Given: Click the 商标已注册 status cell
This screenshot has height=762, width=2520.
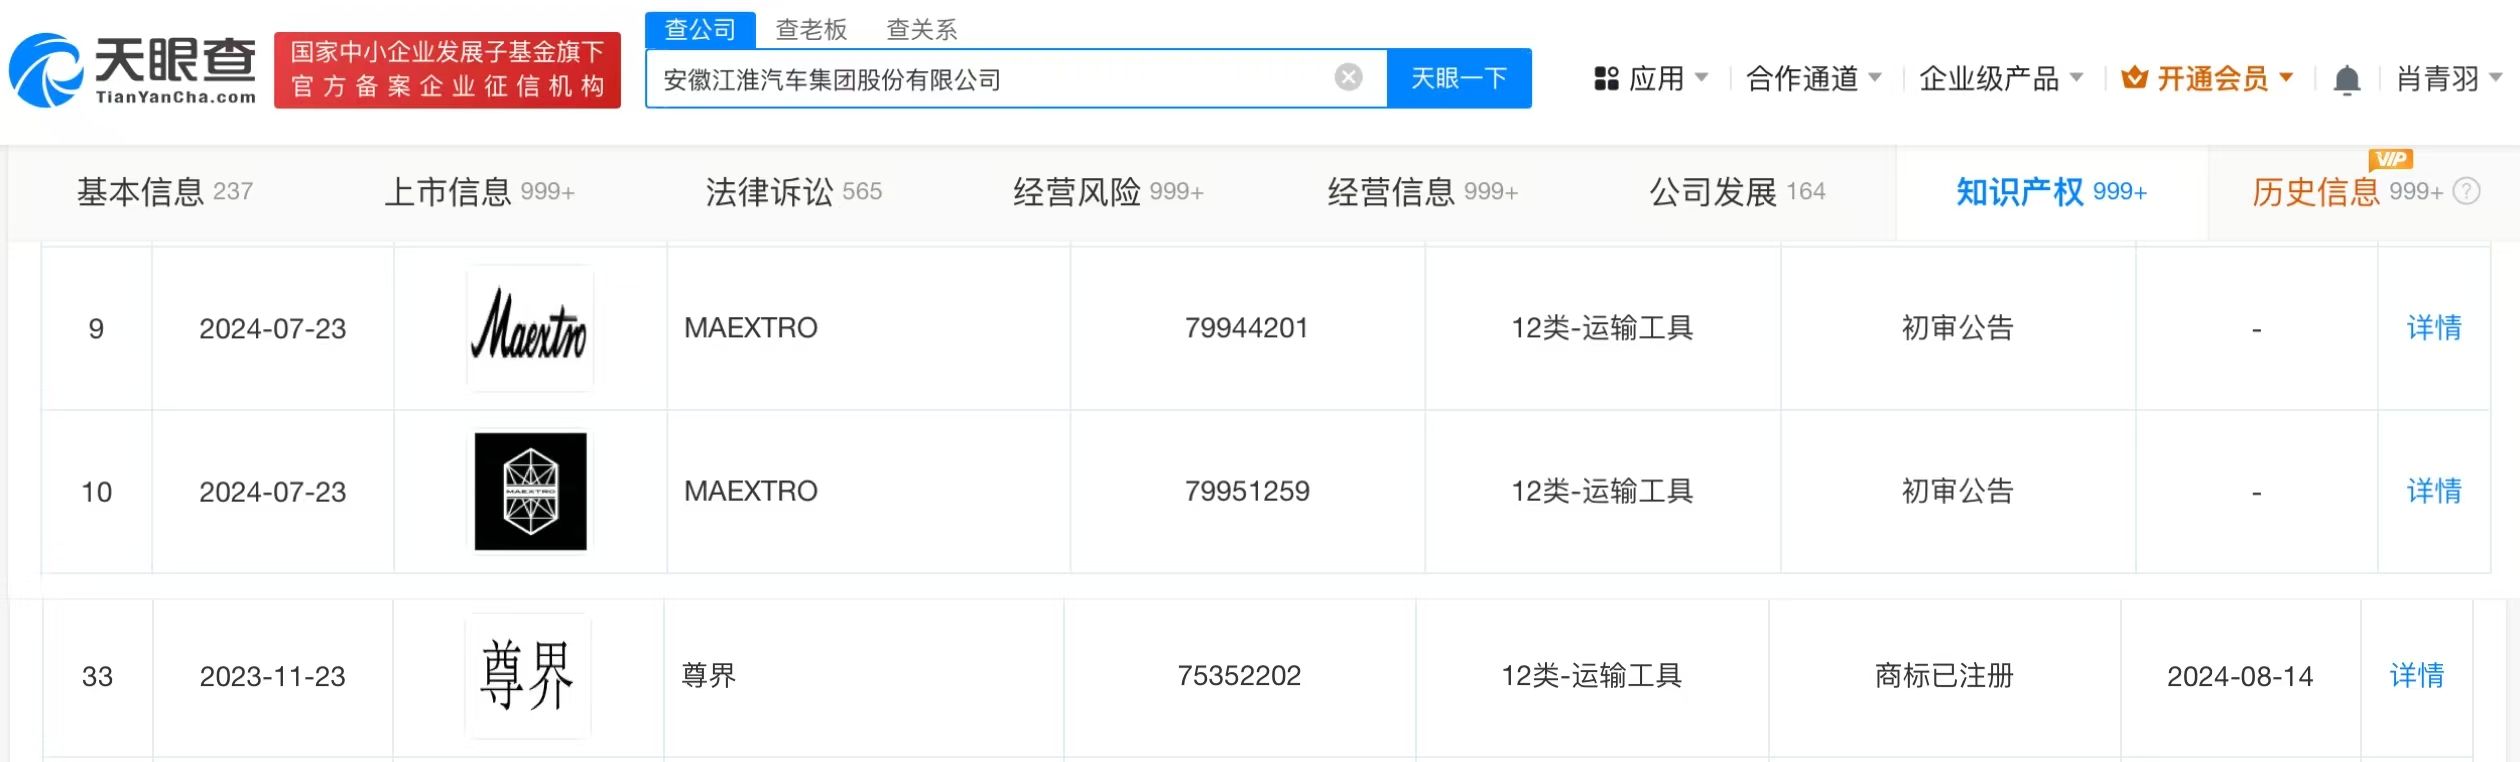Looking at the screenshot, I should [1944, 676].
